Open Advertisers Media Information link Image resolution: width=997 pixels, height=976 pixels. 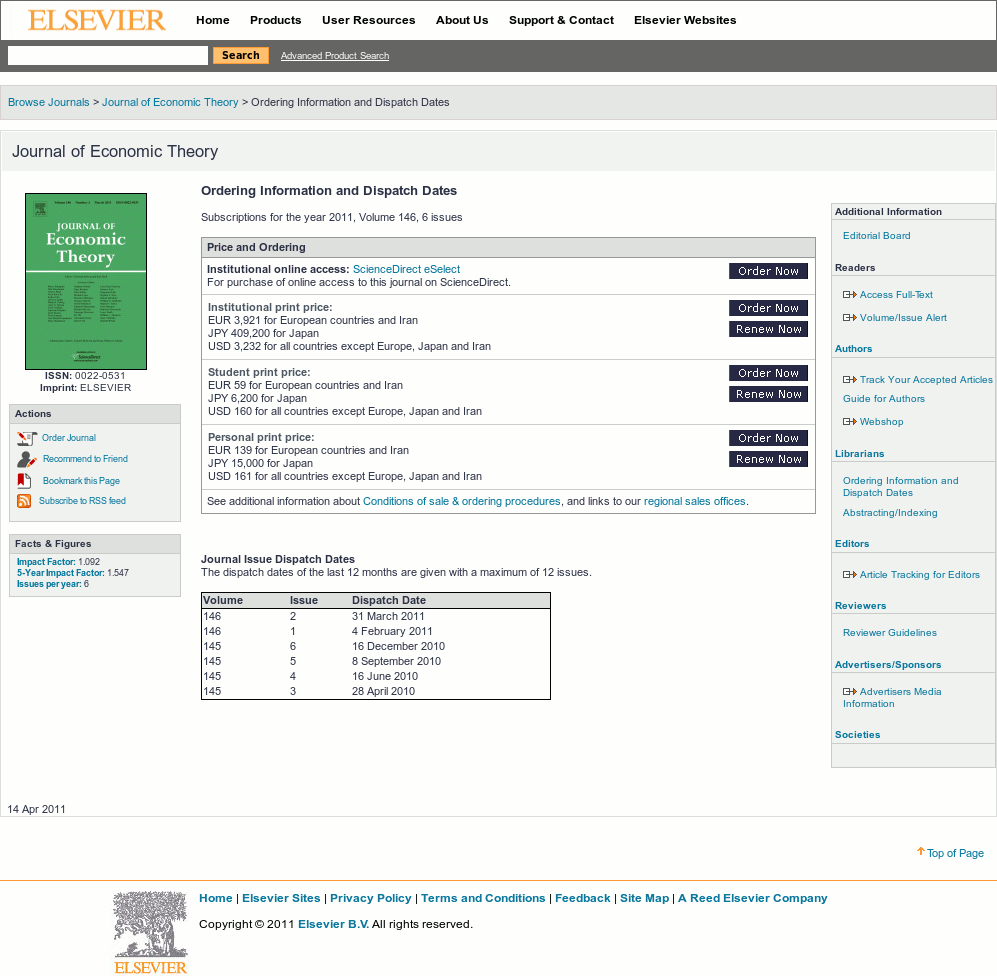[x=892, y=698]
